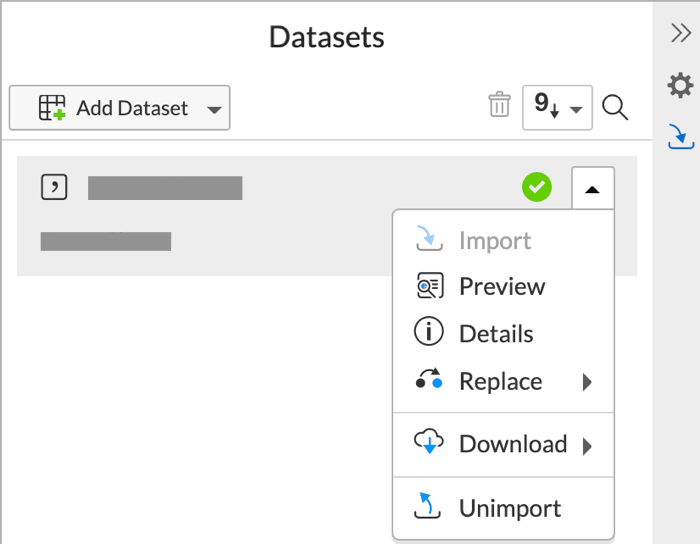Click the Replace dots icon

tap(429, 379)
